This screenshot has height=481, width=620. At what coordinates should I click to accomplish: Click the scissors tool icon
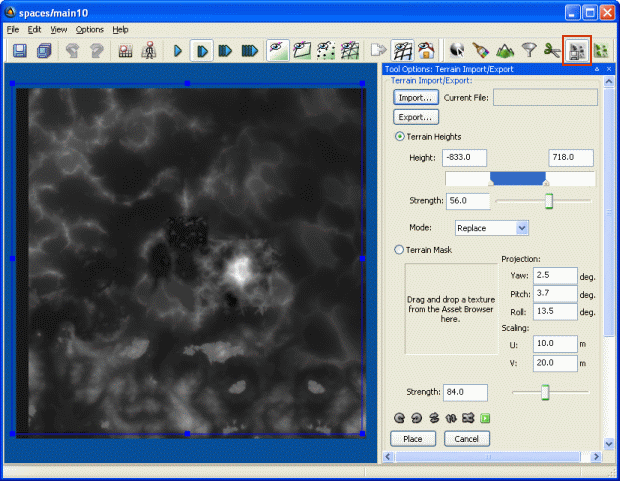coord(552,50)
